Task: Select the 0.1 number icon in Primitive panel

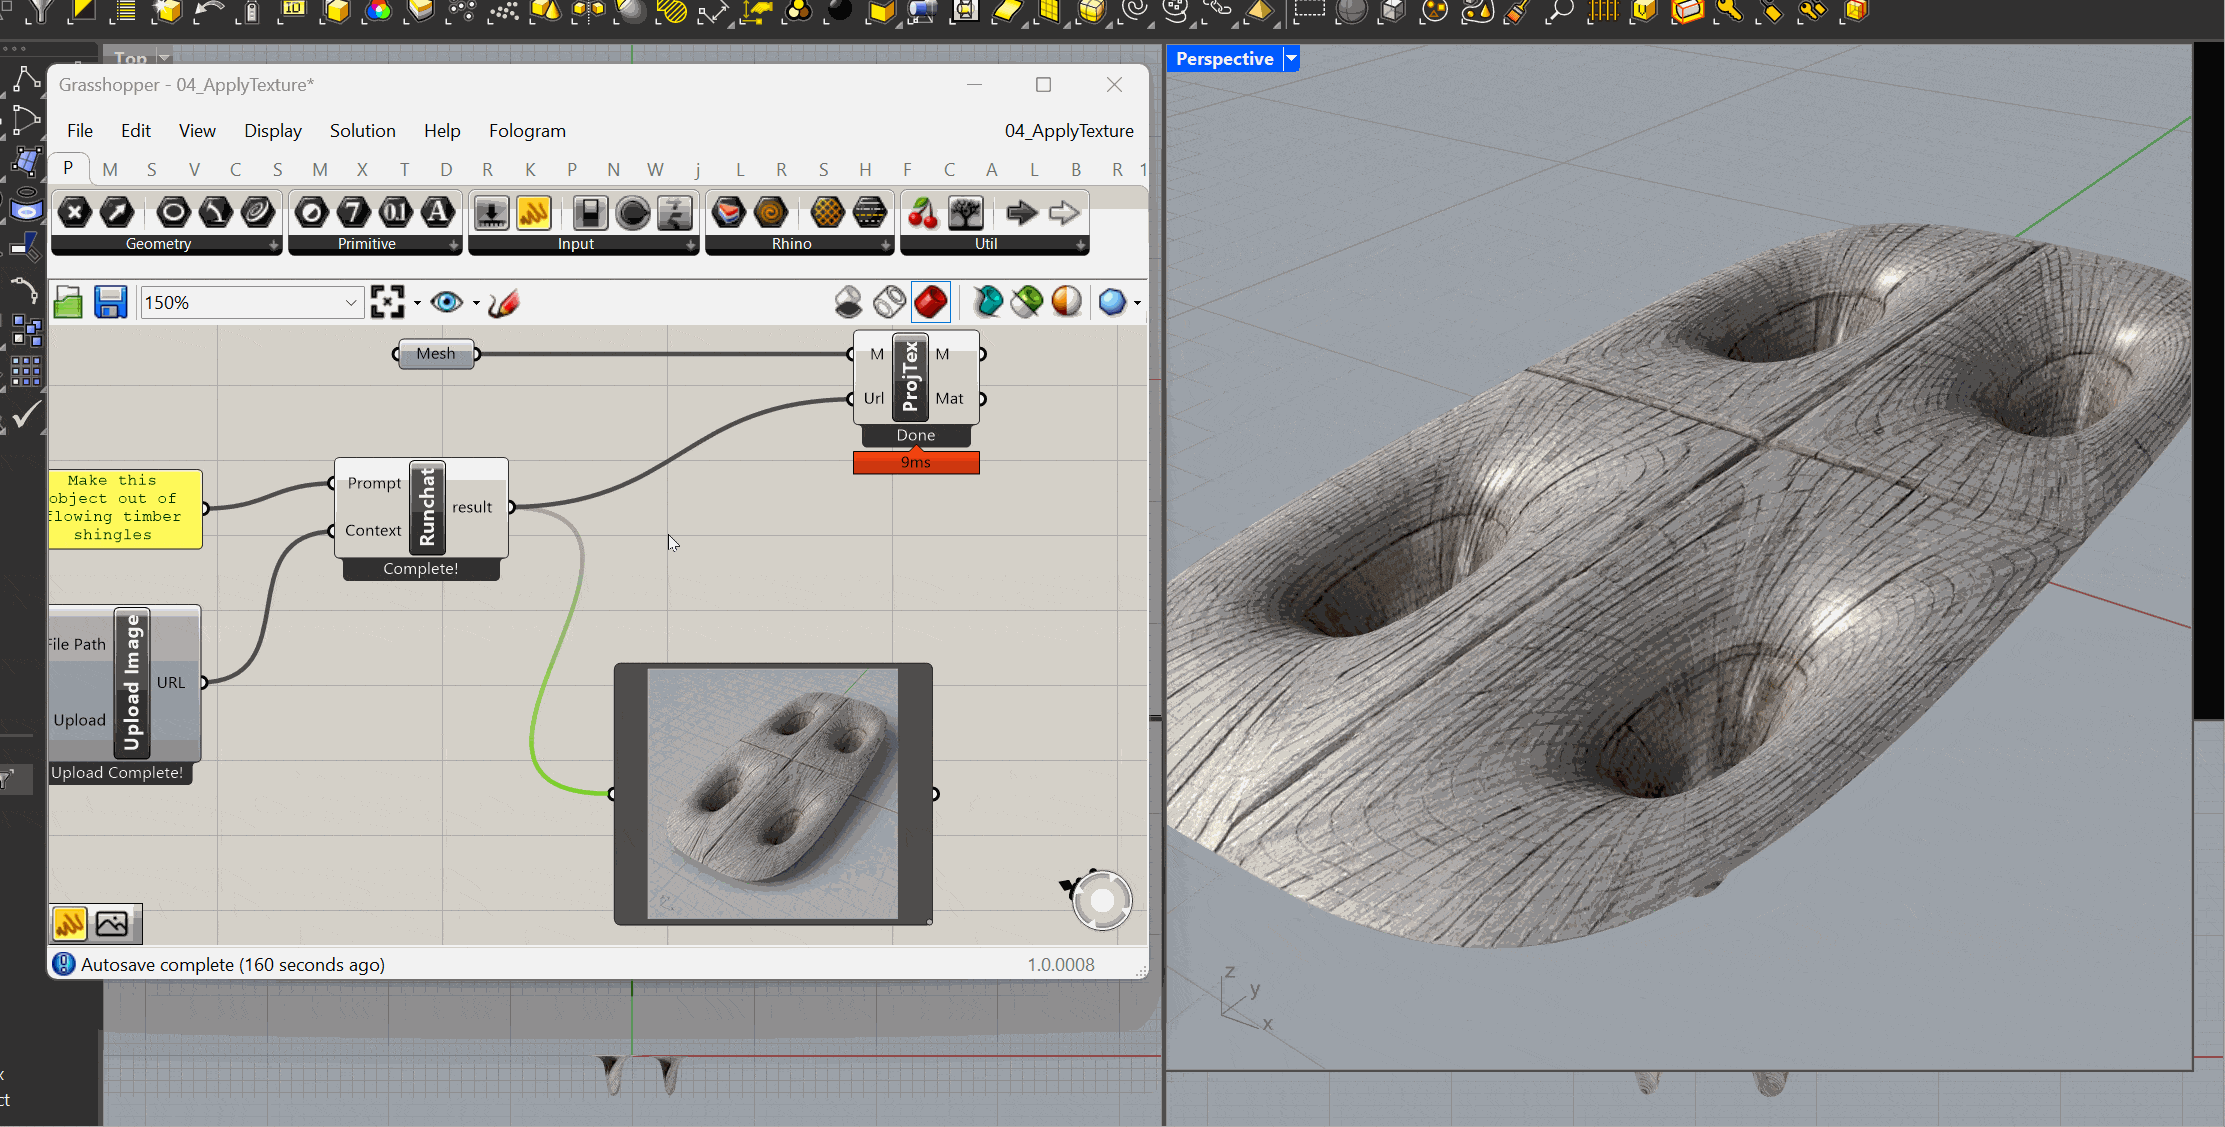Action: coord(395,212)
